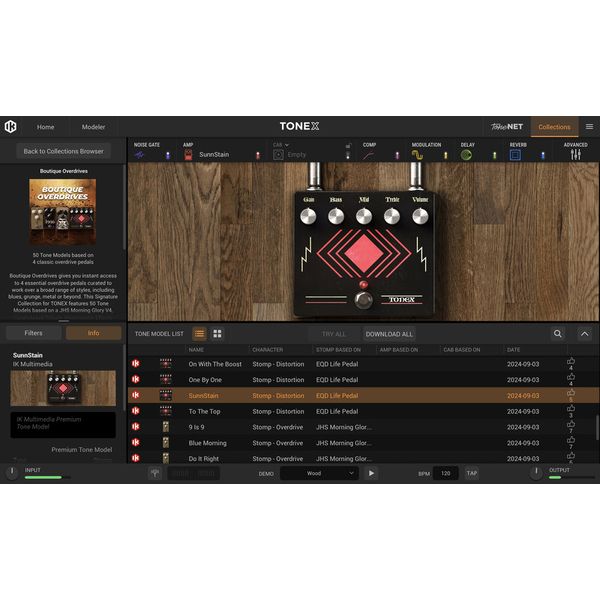Adjust the Gain knob on the pedal

(x=308, y=216)
